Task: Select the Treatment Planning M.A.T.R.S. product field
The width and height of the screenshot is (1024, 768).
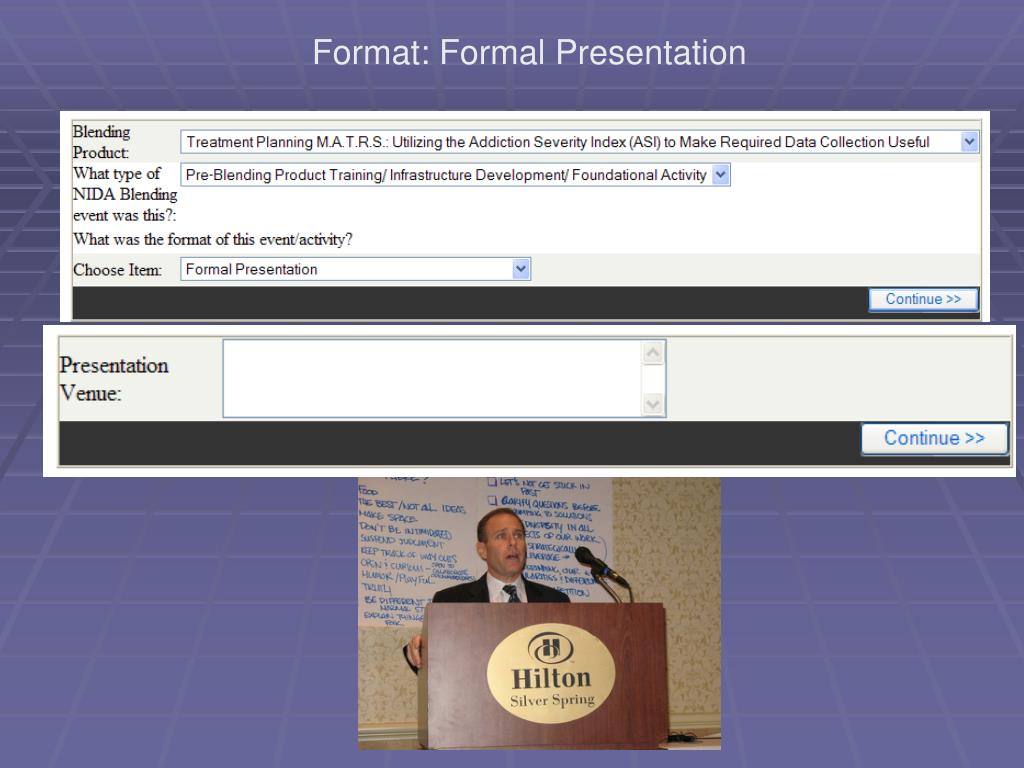Action: [x=579, y=142]
